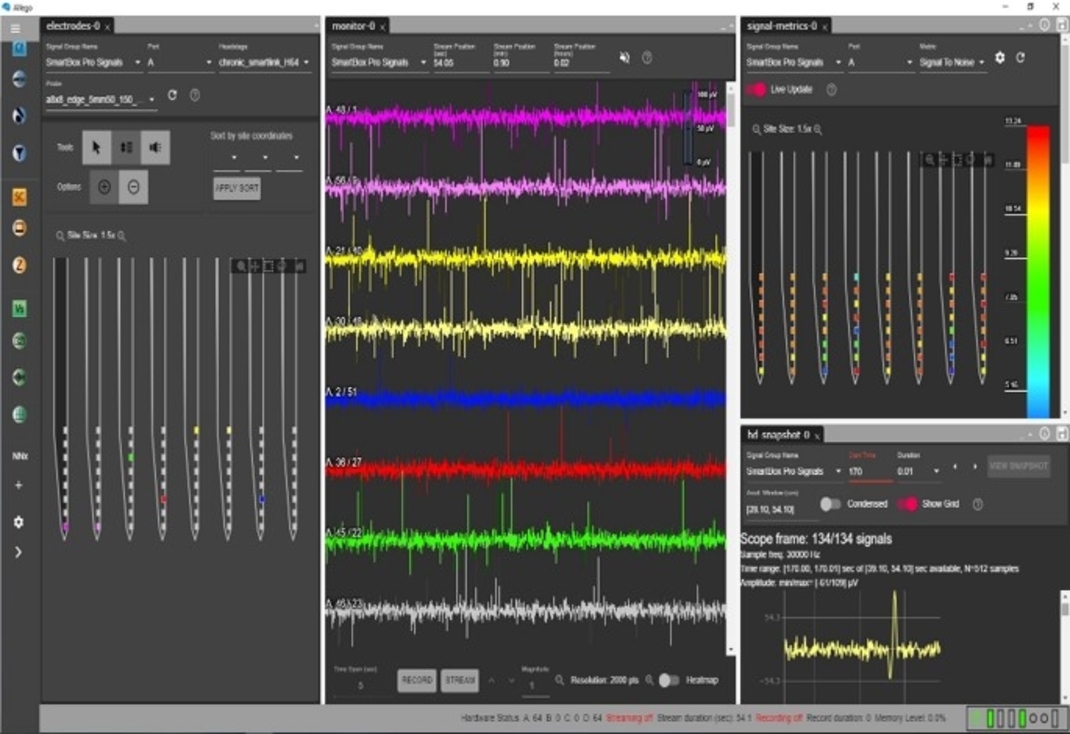Open help icon in monitor panel header
Image resolution: width=1070 pixels, height=734 pixels.
pos(647,58)
